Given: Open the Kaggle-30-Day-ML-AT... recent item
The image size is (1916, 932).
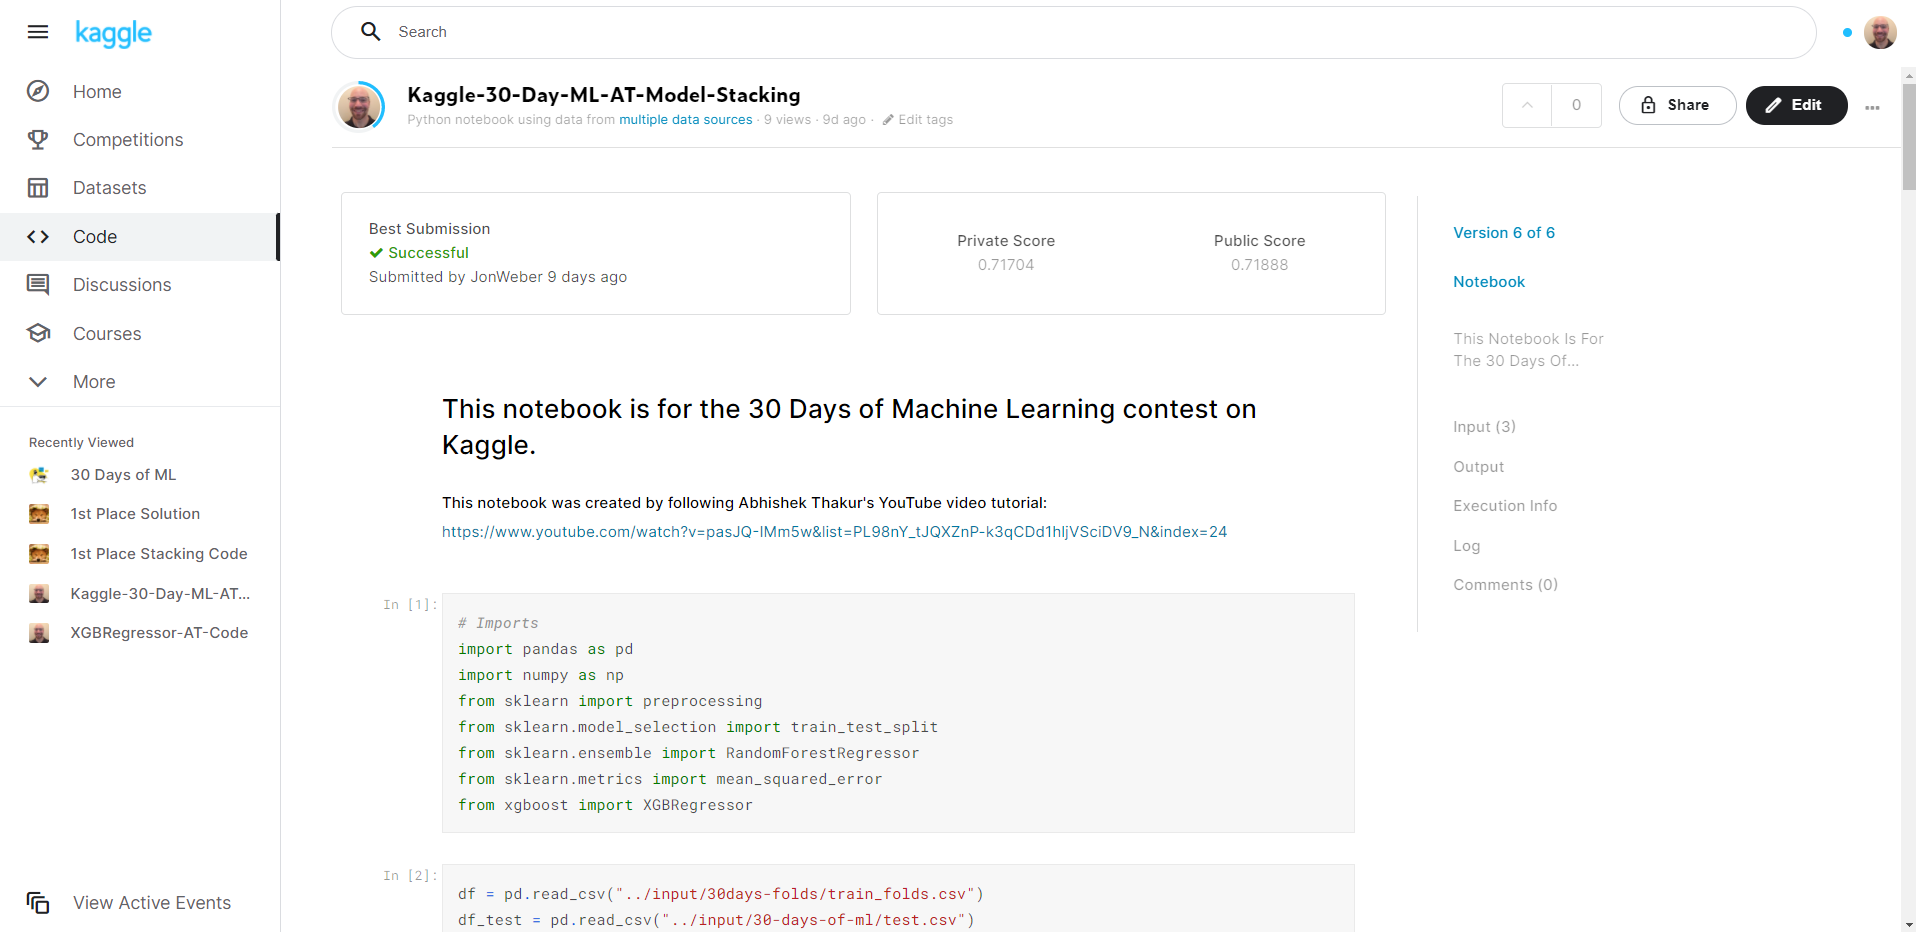Looking at the screenshot, I should pyautogui.click(x=160, y=594).
